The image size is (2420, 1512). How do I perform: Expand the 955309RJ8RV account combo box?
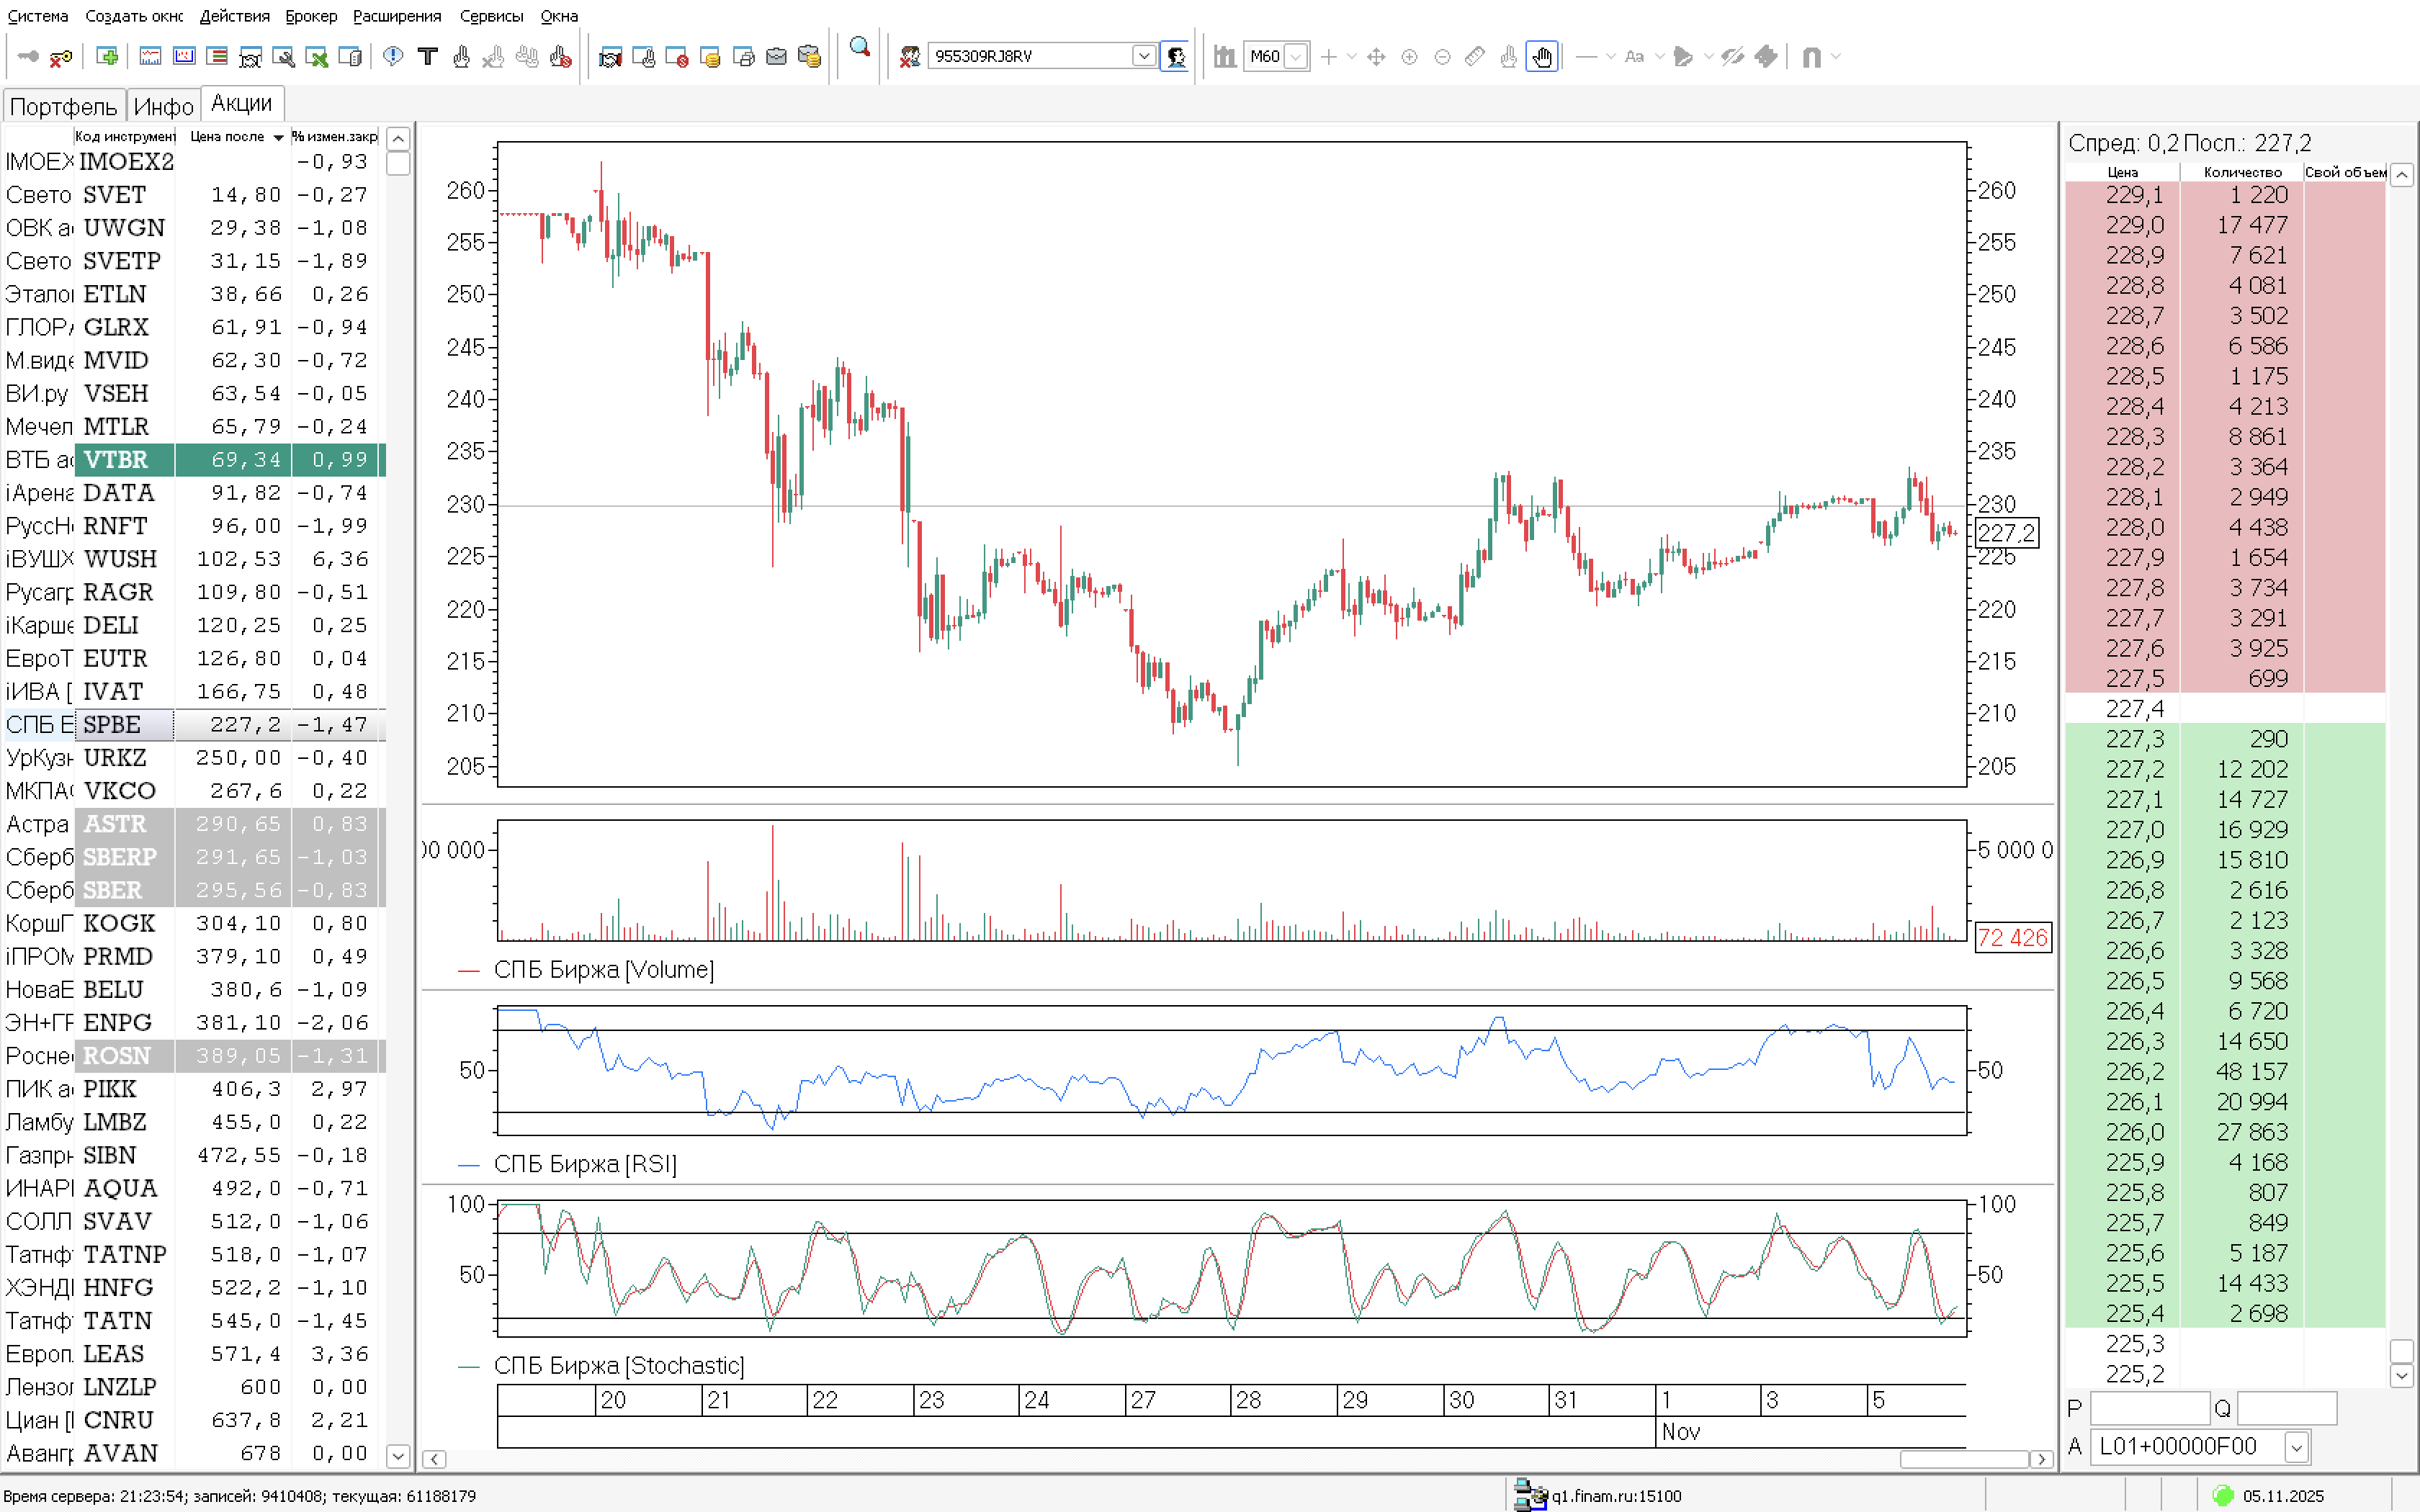pos(1143,57)
